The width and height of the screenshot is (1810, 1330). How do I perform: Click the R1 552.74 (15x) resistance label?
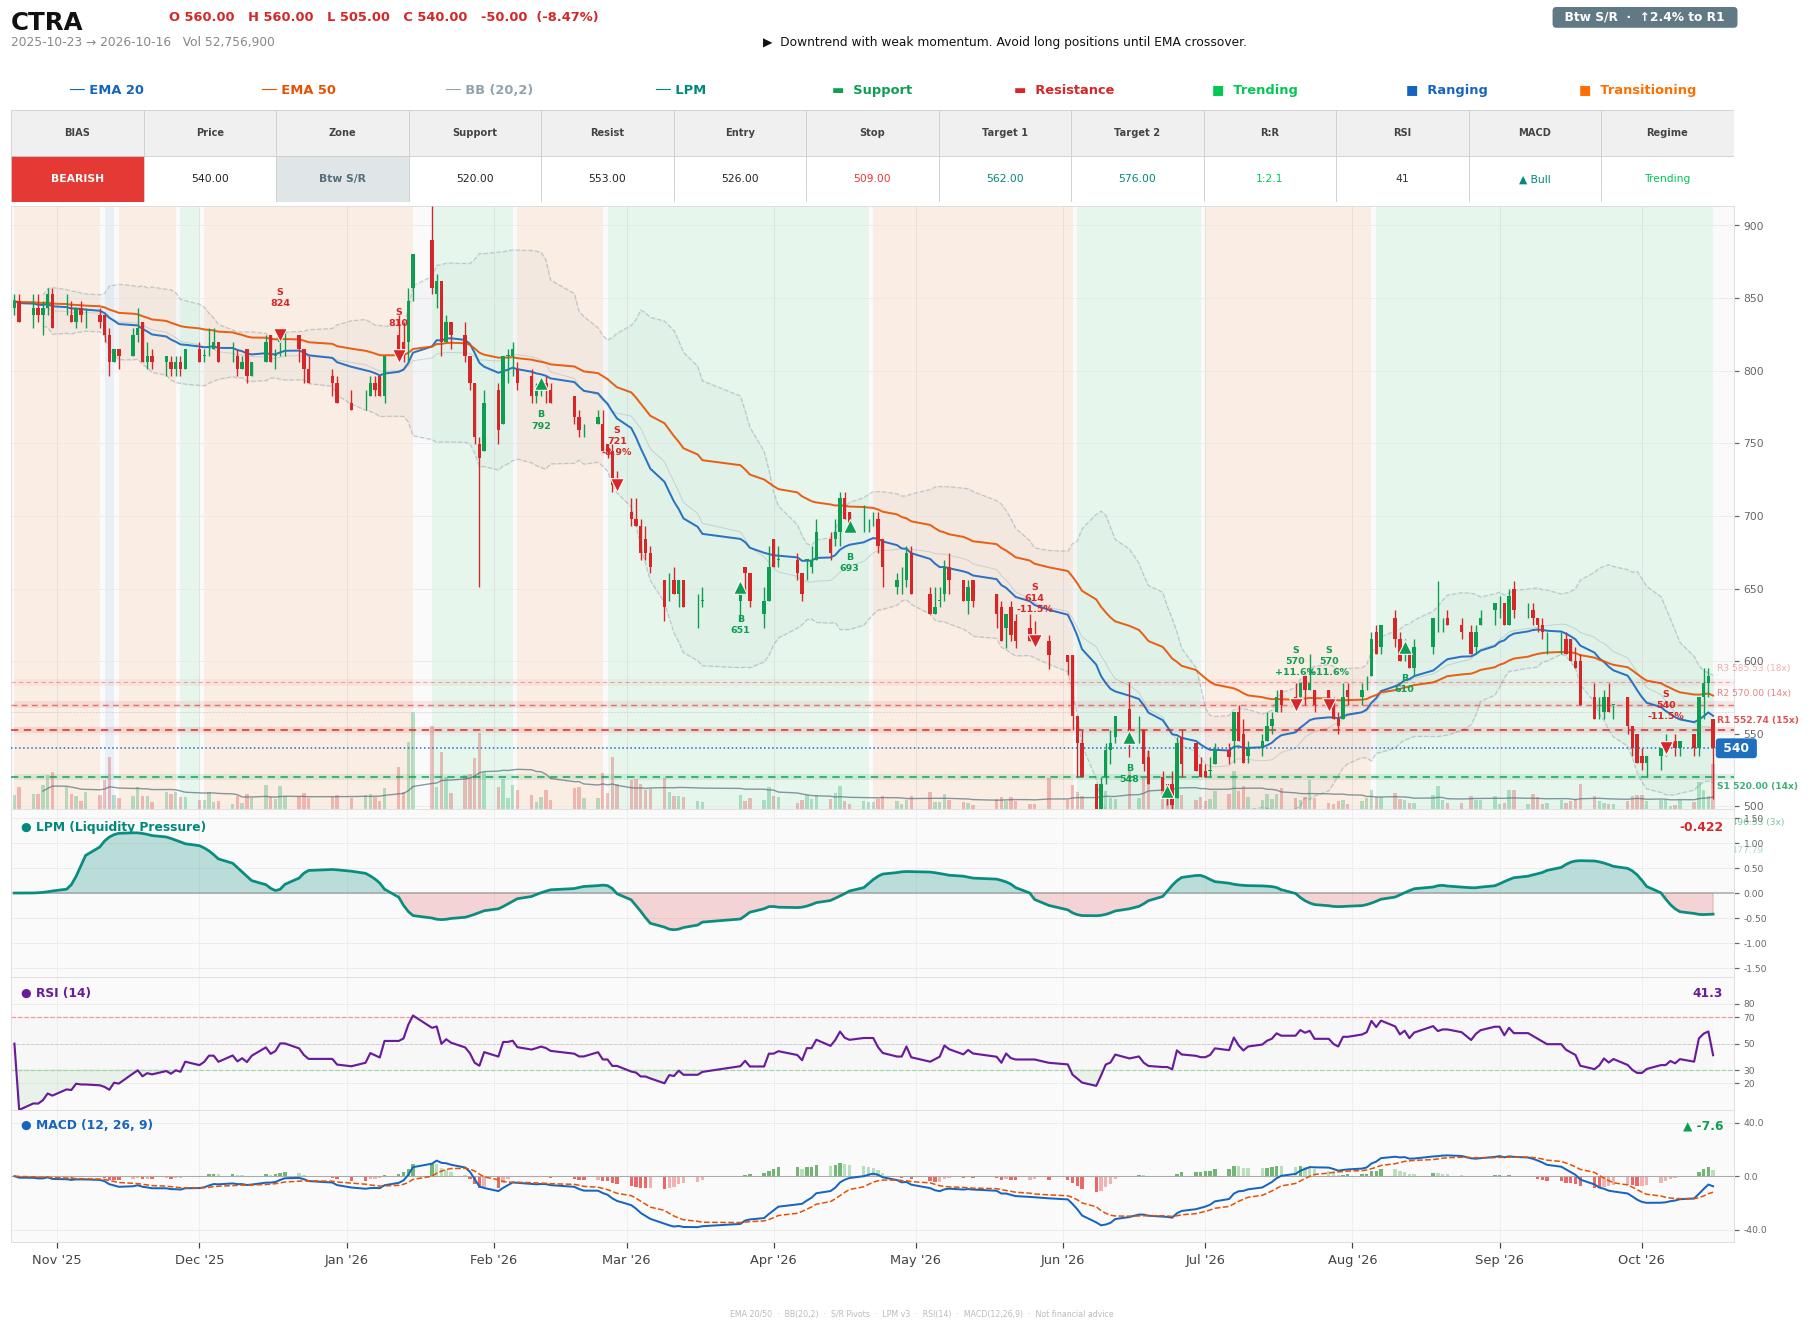tap(1757, 720)
